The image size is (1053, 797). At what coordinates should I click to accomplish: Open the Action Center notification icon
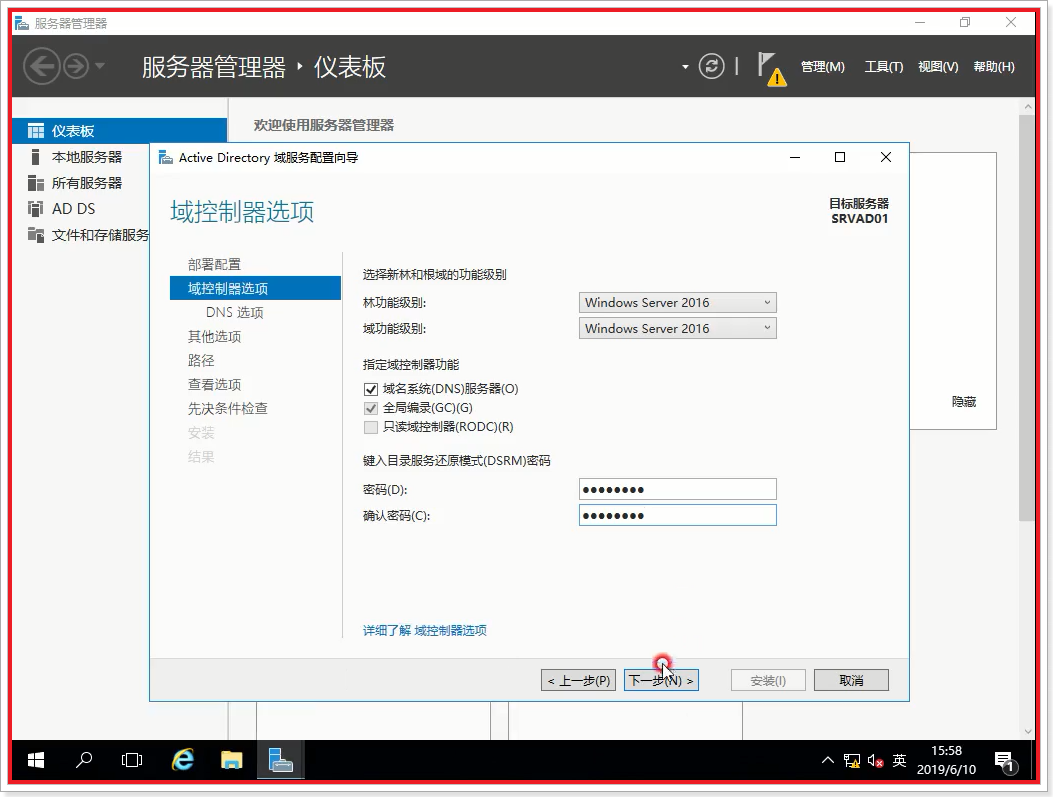coord(1005,761)
